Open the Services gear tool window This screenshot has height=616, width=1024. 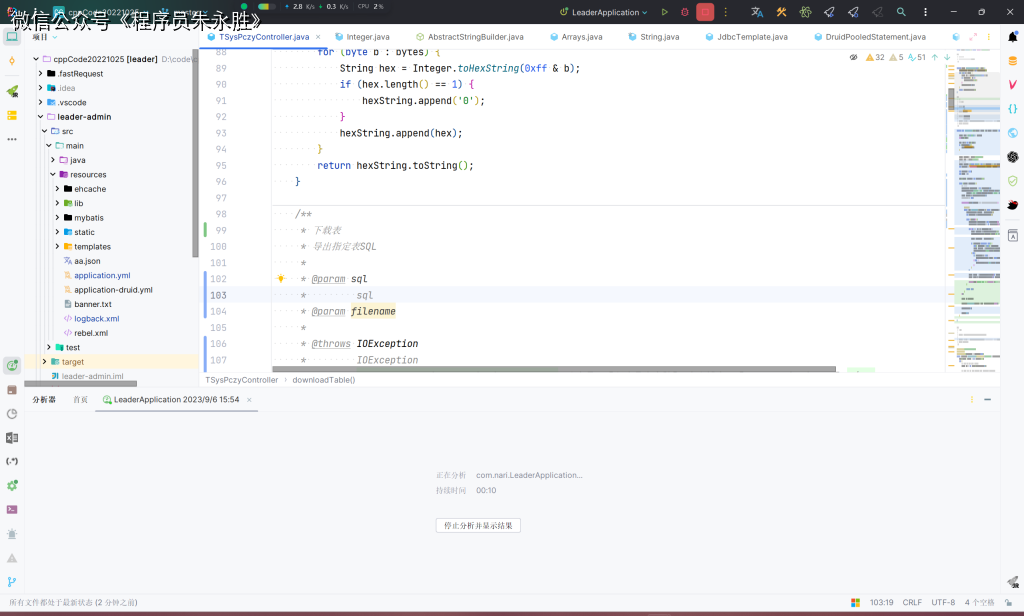[x=12, y=485]
